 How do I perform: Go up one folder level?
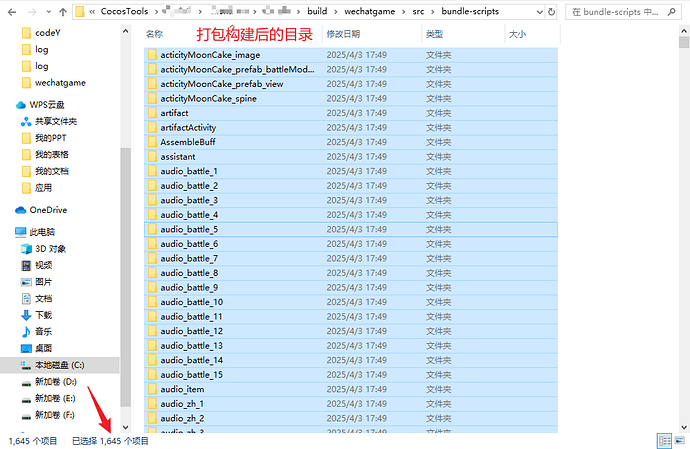coord(63,12)
